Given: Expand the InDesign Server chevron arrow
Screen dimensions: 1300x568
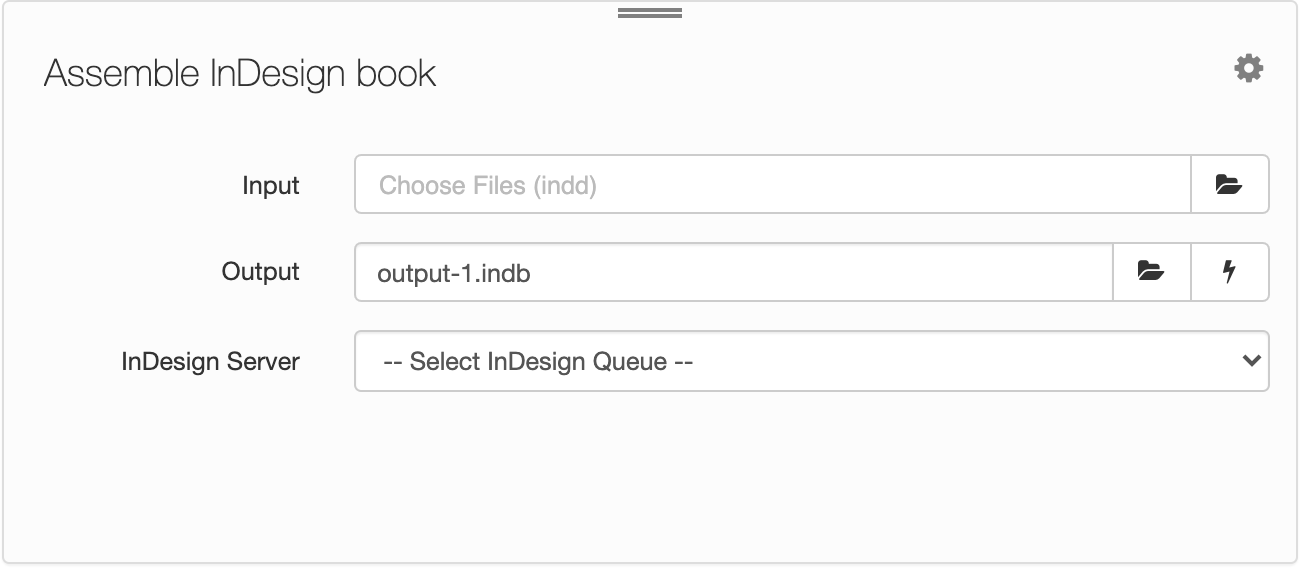Looking at the screenshot, I should point(1250,361).
